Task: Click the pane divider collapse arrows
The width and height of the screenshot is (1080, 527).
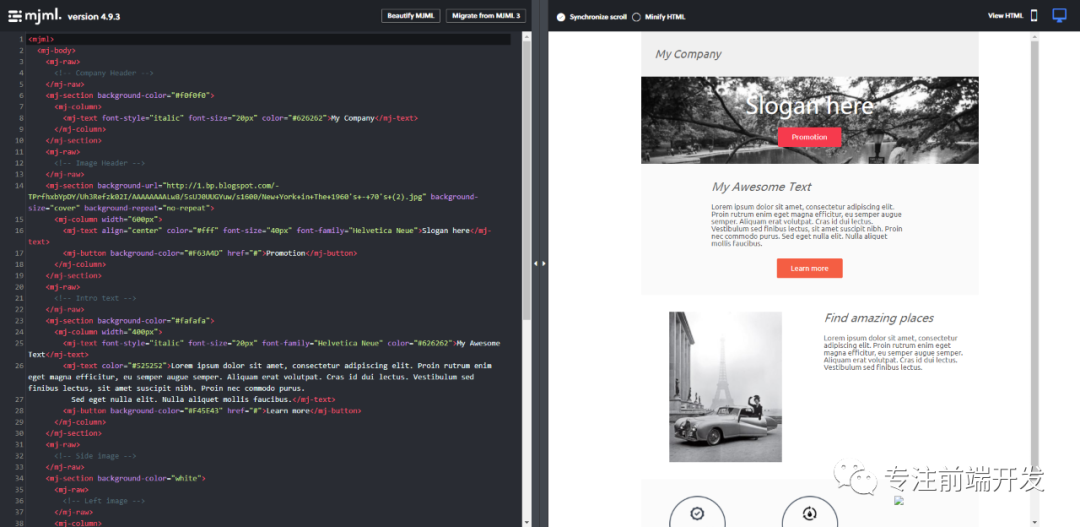Action: (x=539, y=263)
